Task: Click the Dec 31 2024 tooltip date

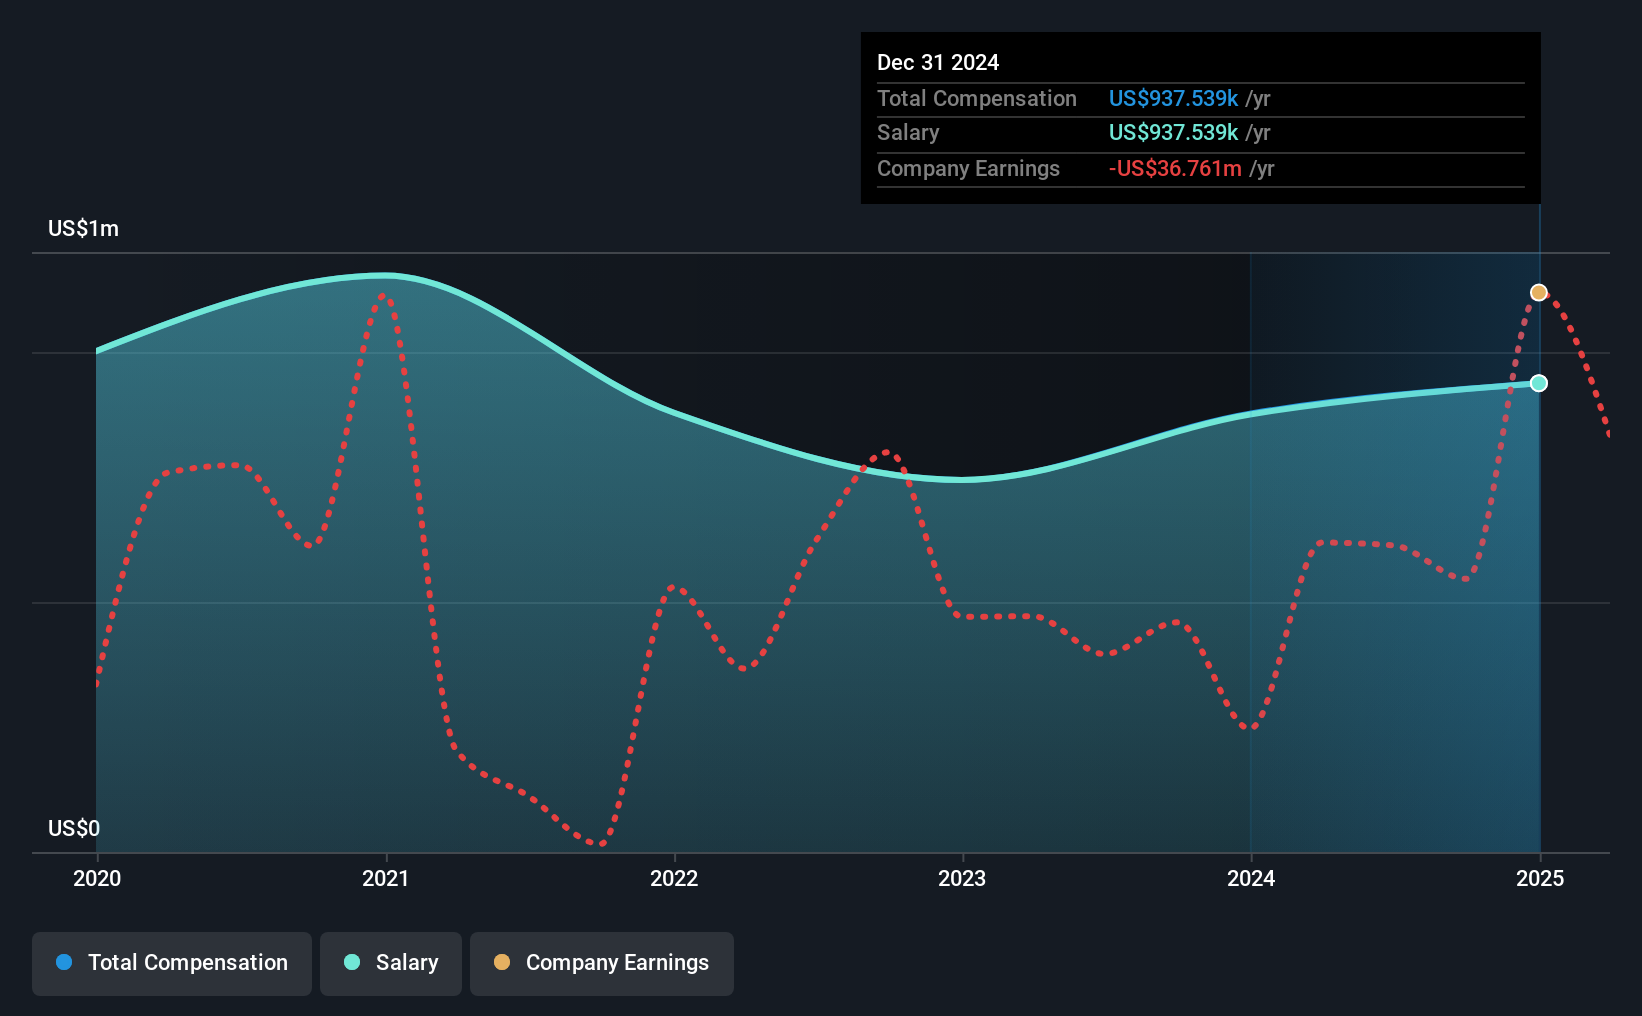Action: [x=938, y=62]
